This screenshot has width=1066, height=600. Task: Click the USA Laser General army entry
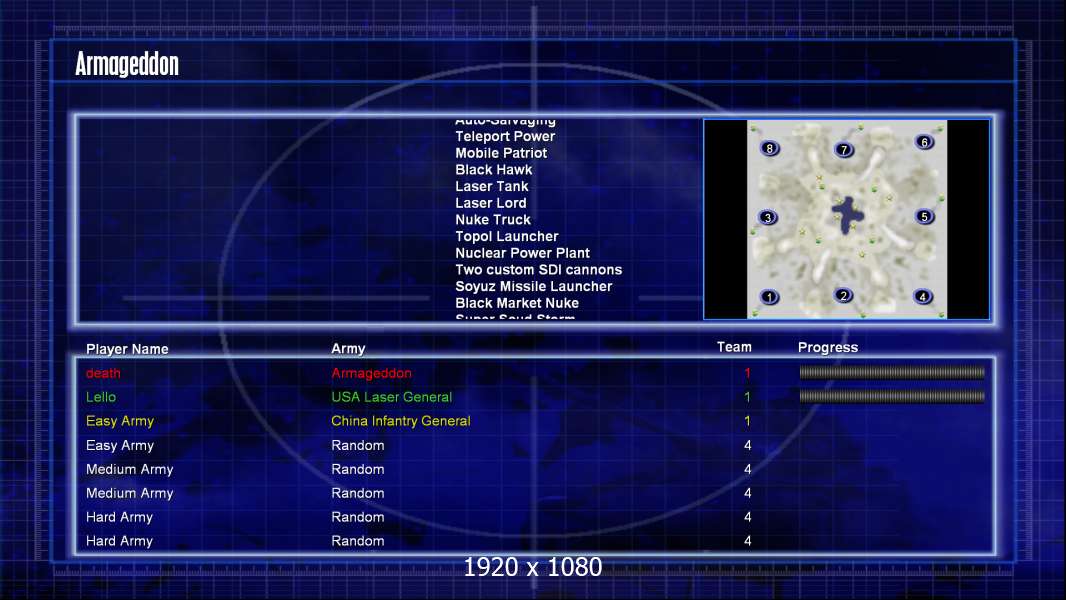392,397
